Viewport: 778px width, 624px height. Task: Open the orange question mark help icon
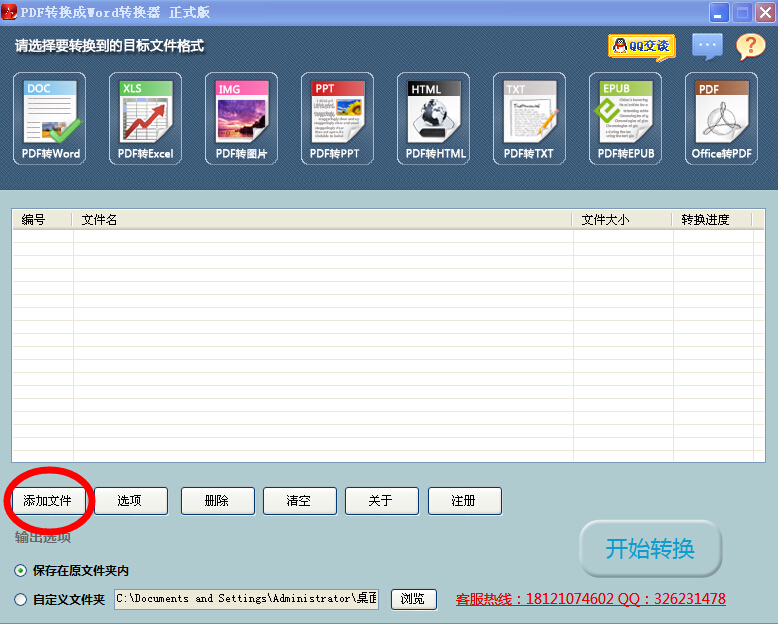coord(751,47)
